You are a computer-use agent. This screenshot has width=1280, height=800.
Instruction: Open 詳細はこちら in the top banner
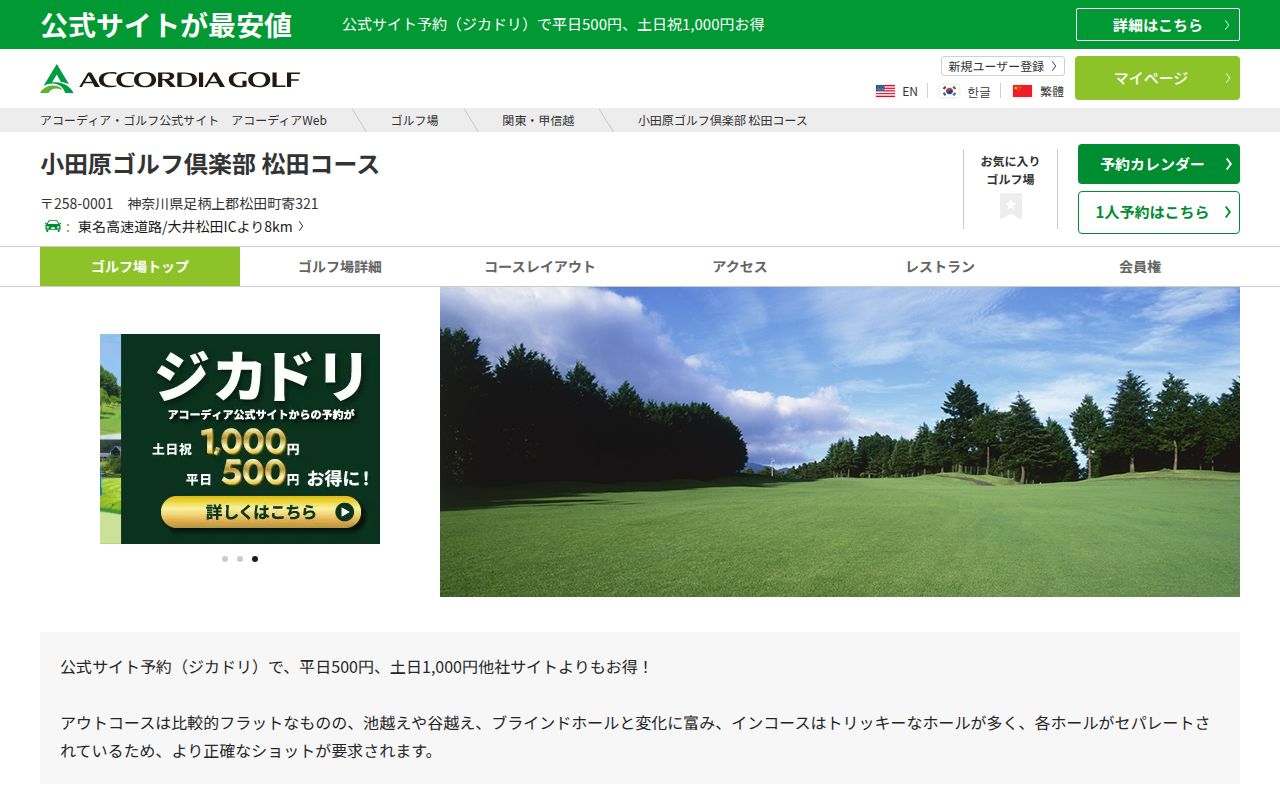1158,25
